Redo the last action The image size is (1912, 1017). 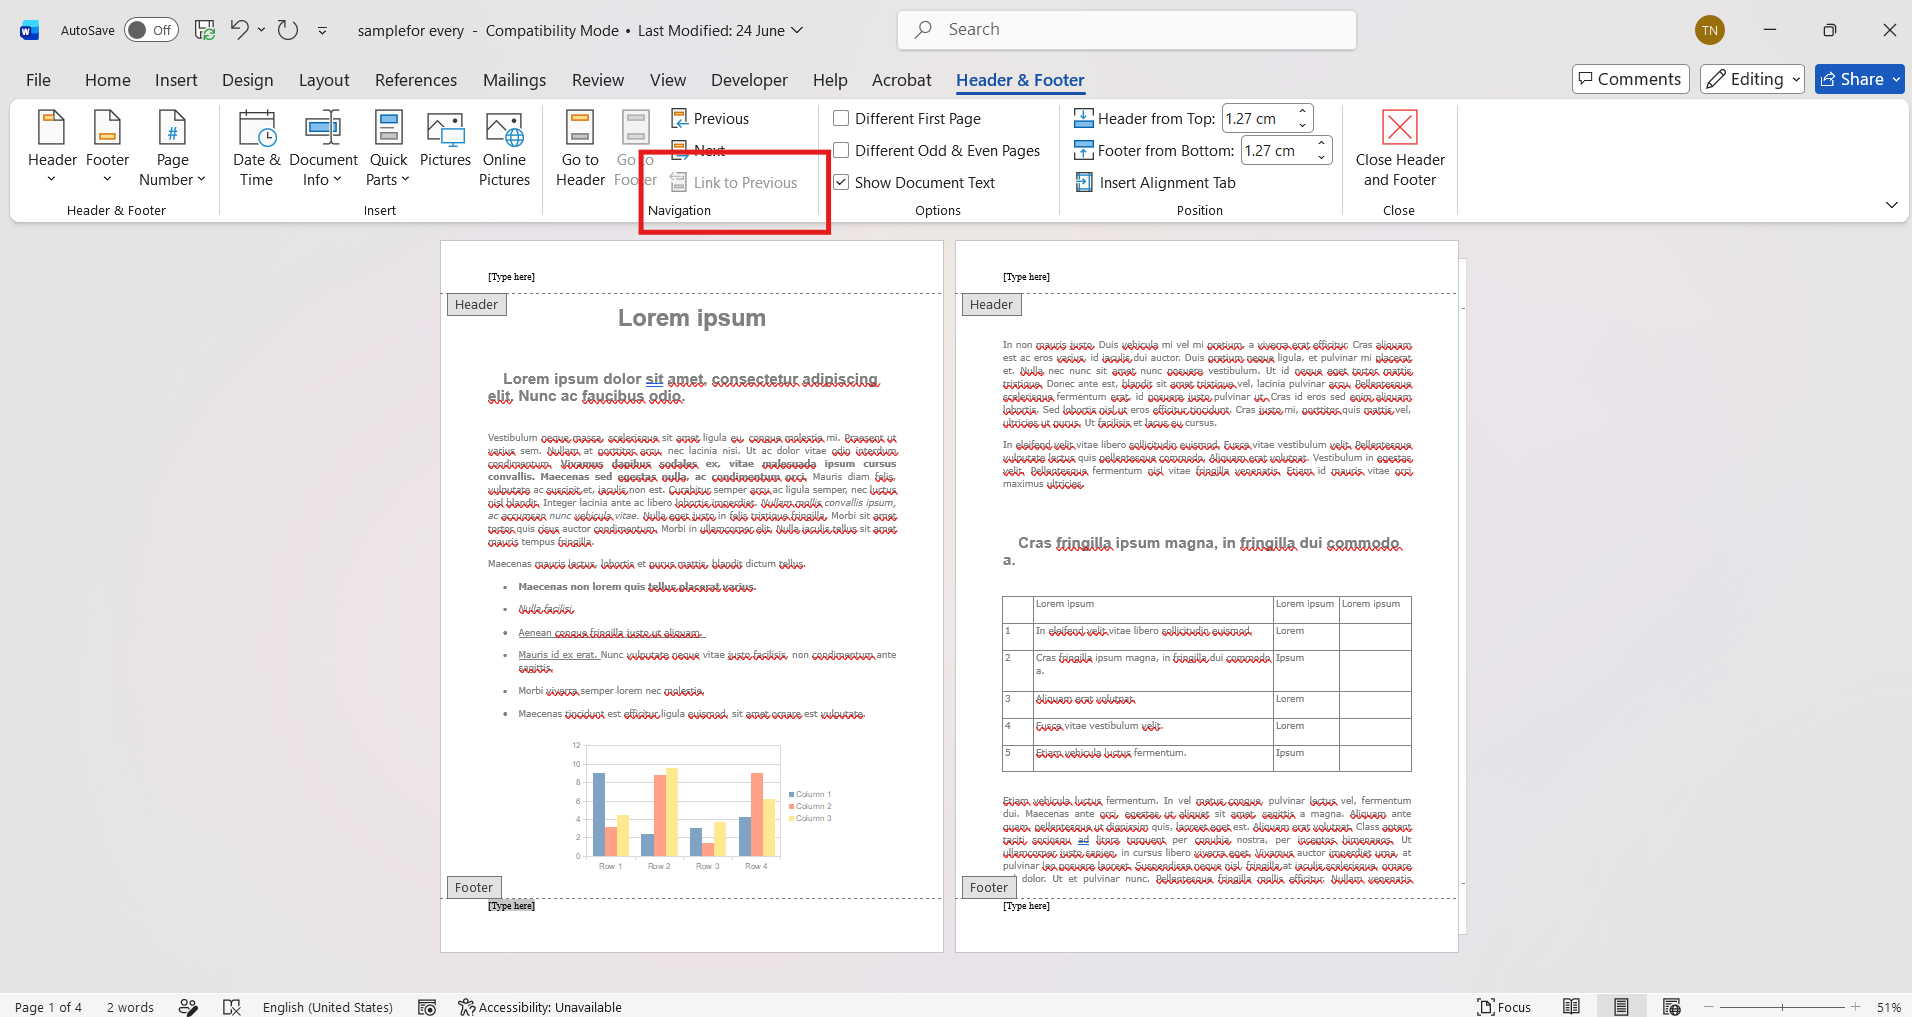[x=288, y=30]
